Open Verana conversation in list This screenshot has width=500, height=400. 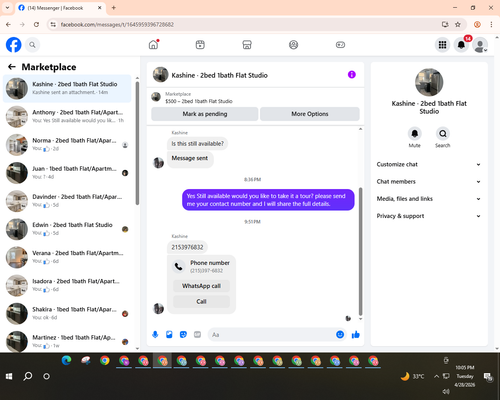pyautogui.click(x=67, y=257)
